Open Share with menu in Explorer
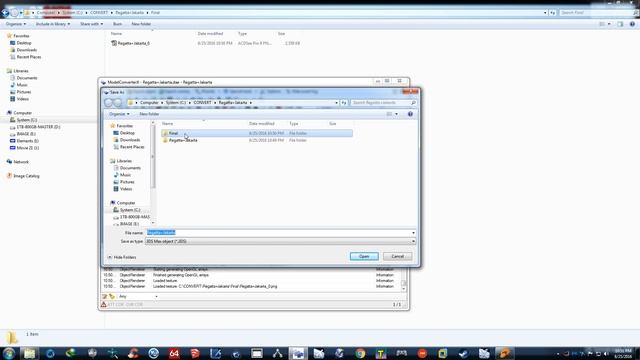The height and width of the screenshot is (360, 640). (x=91, y=24)
